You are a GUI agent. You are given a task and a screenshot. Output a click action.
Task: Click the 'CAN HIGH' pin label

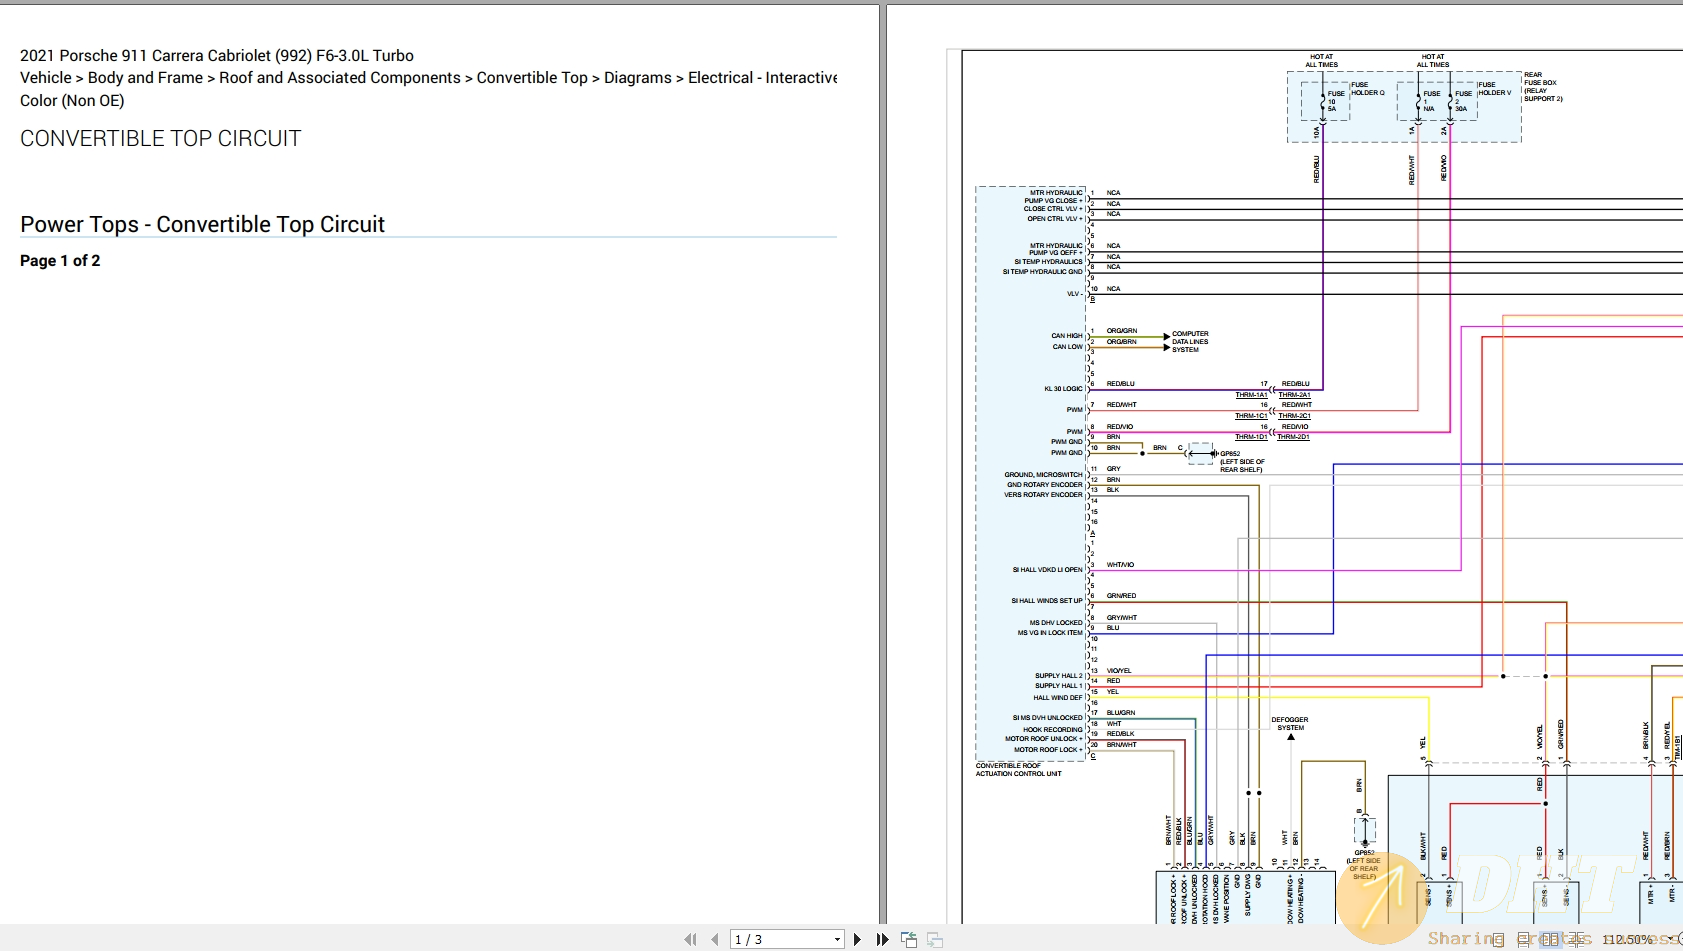pos(1067,336)
